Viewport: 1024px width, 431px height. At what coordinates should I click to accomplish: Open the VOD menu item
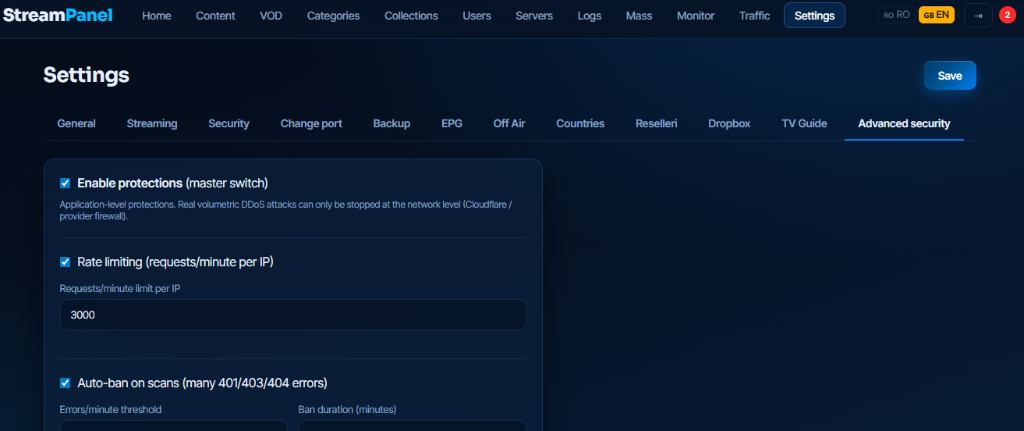271,16
